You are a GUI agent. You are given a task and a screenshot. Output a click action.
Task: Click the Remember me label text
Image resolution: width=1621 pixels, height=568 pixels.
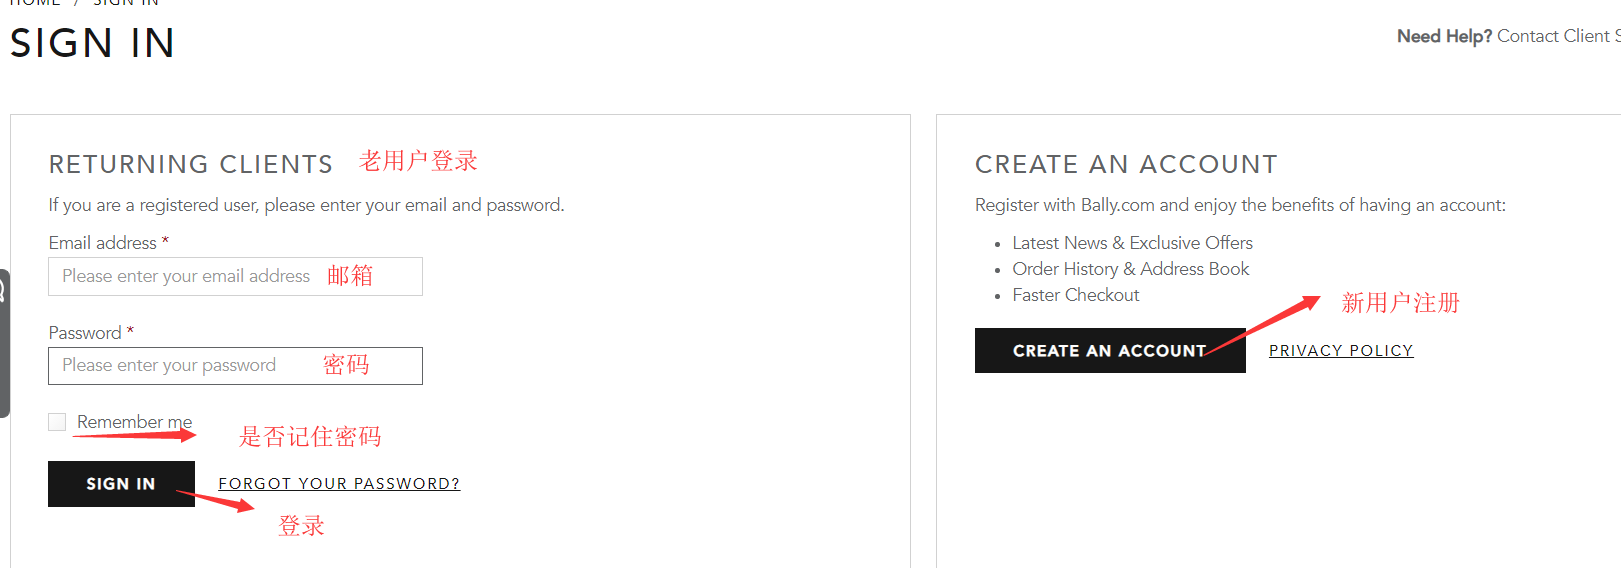pyautogui.click(x=134, y=422)
